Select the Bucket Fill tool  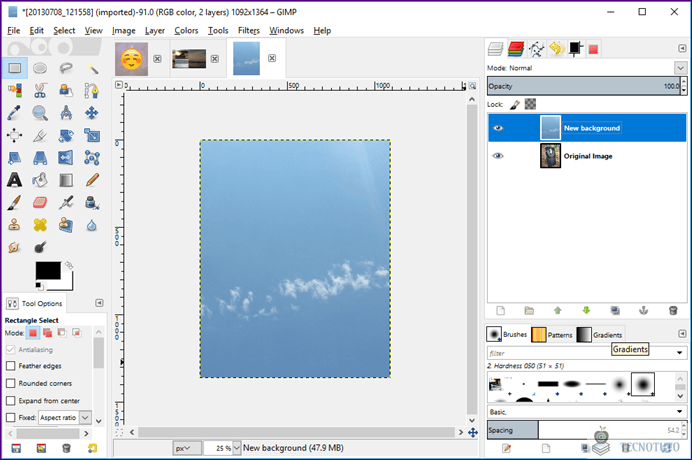pyautogui.click(x=40, y=180)
